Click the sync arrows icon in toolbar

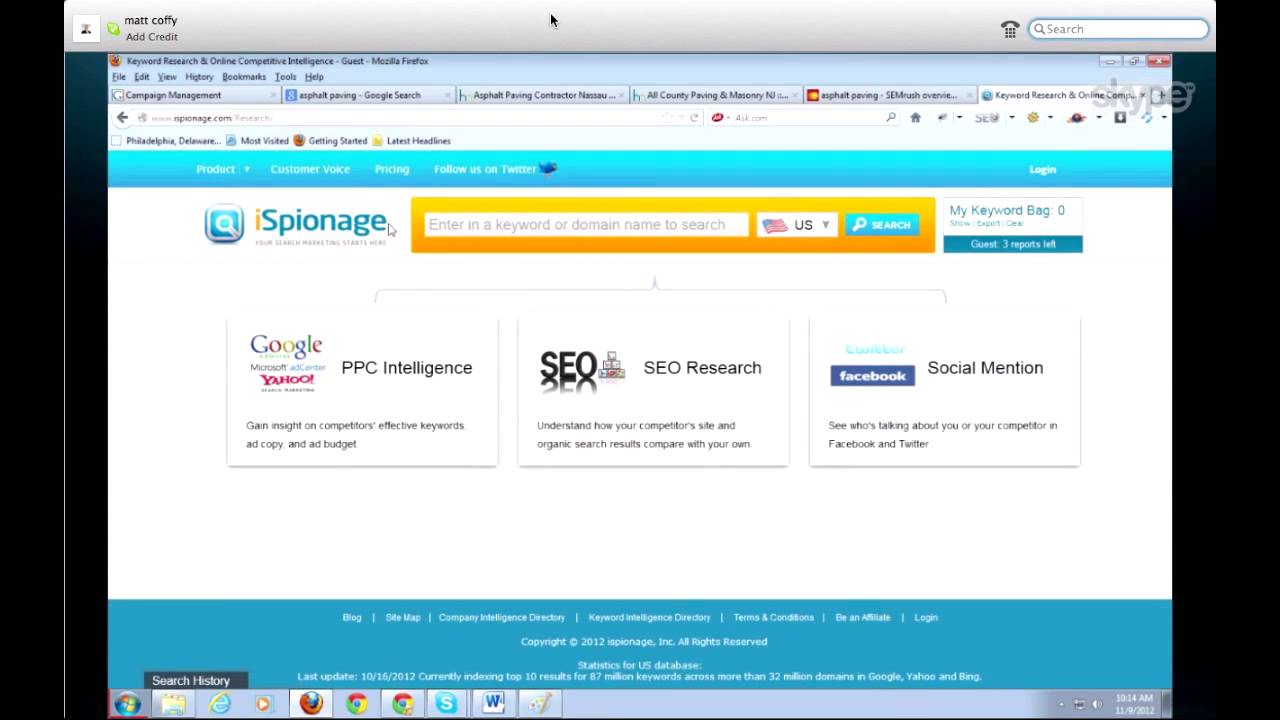pyautogui.click(x=1147, y=118)
